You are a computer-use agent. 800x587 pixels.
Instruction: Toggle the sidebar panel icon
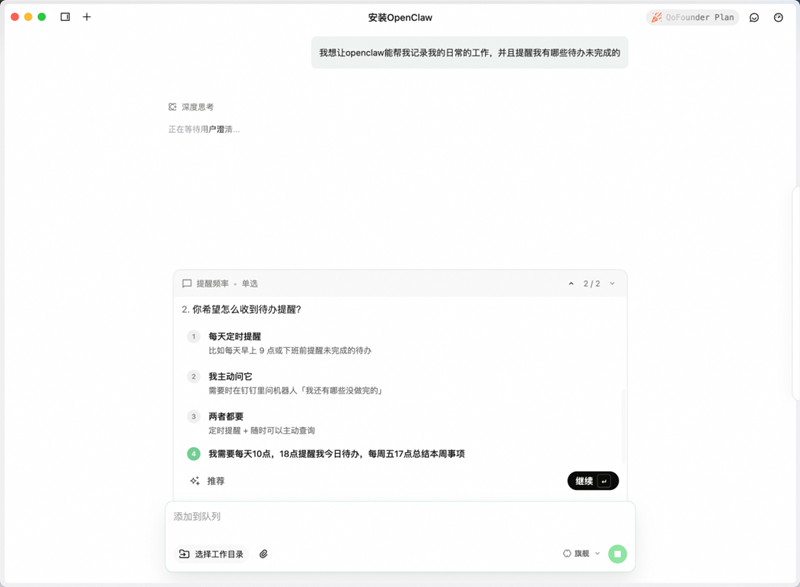[x=65, y=17]
